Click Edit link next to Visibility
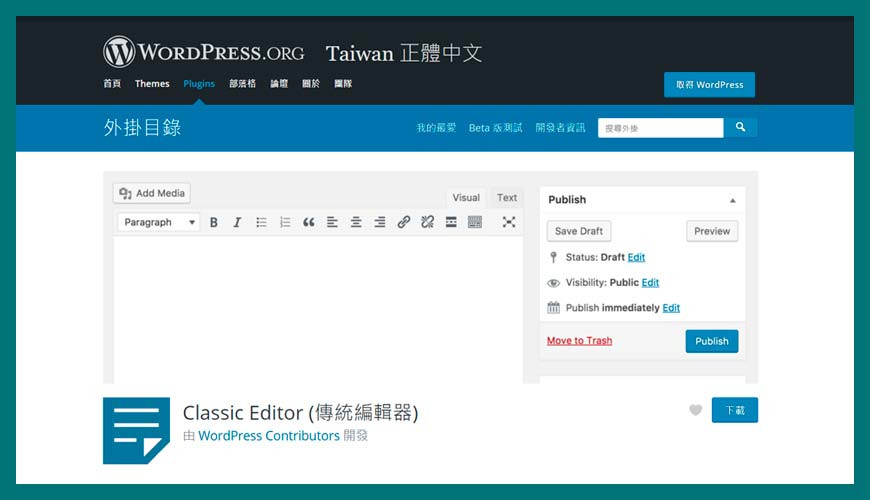 click(x=650, y=282)
